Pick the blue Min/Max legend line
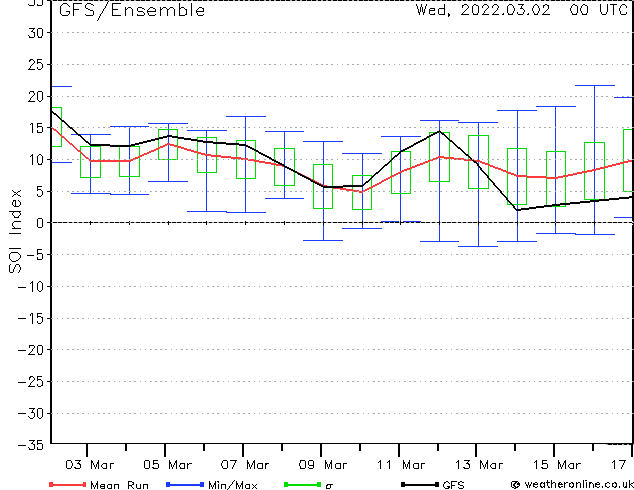Screen dimensions: 634x490 (x=185, y=484)
